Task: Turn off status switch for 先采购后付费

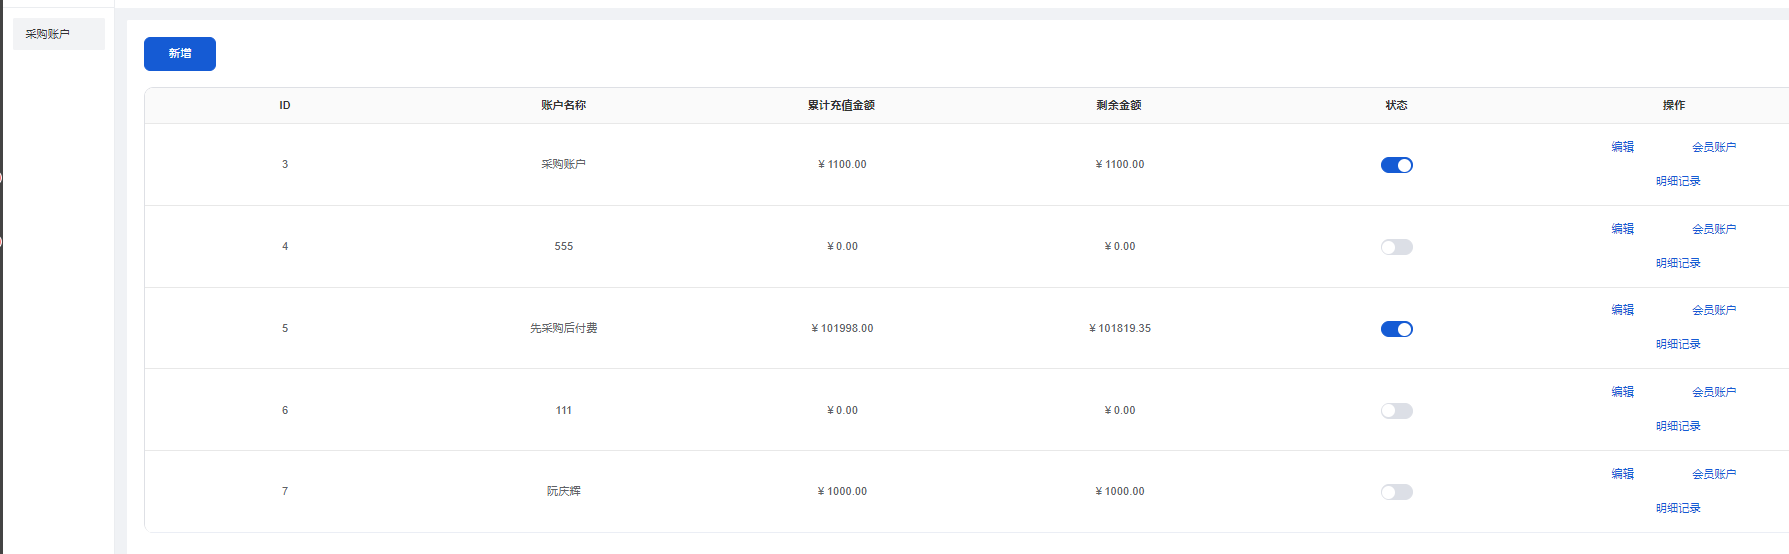Action: (x=1396, y=329)
